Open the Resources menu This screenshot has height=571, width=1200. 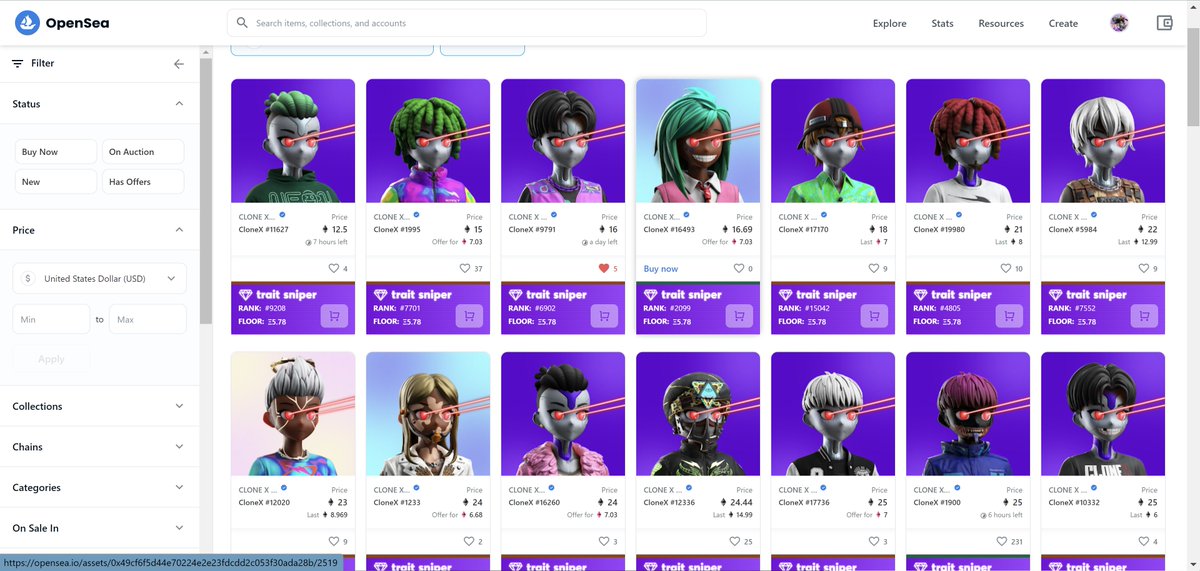click(1001, 23)
